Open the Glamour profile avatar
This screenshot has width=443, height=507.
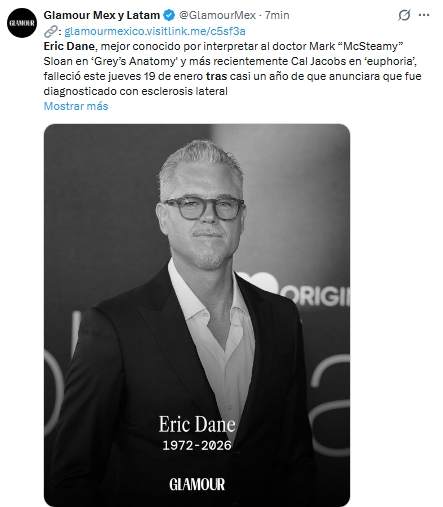pyautogui.click(x=22, y=23)
